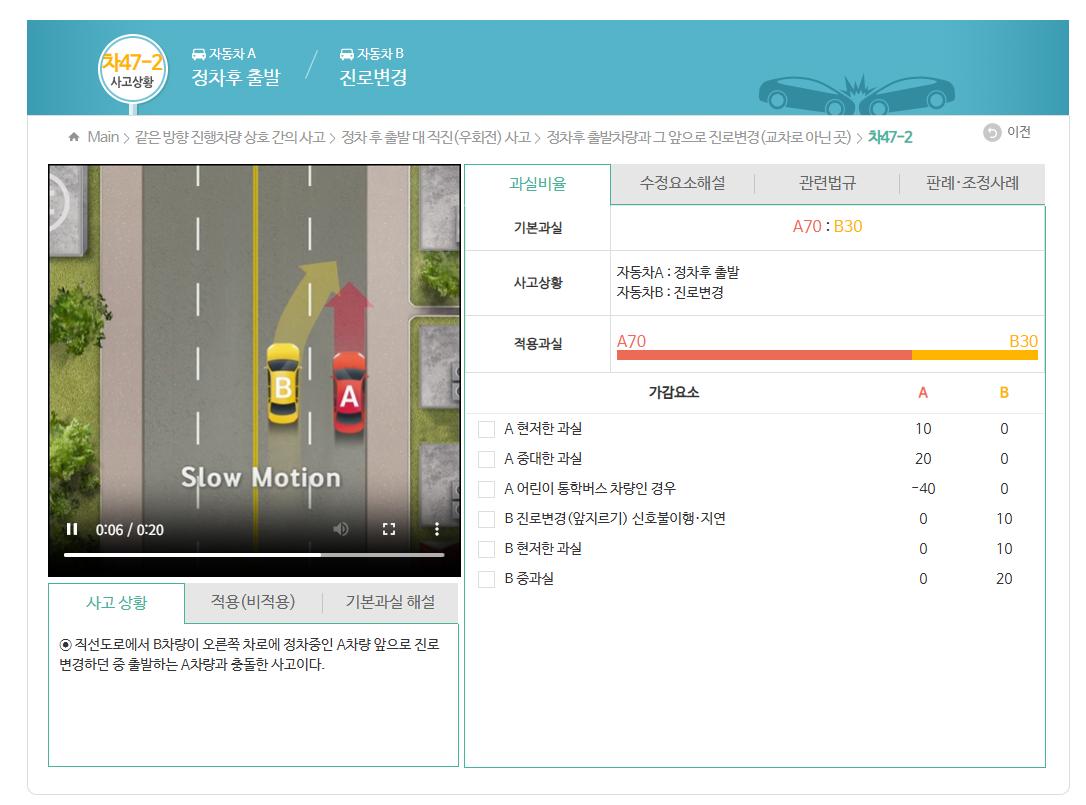This screenshot has width=1086, height=805.
Task: Enable the 'B 중과실' checkbox
Action: [487, 579]
